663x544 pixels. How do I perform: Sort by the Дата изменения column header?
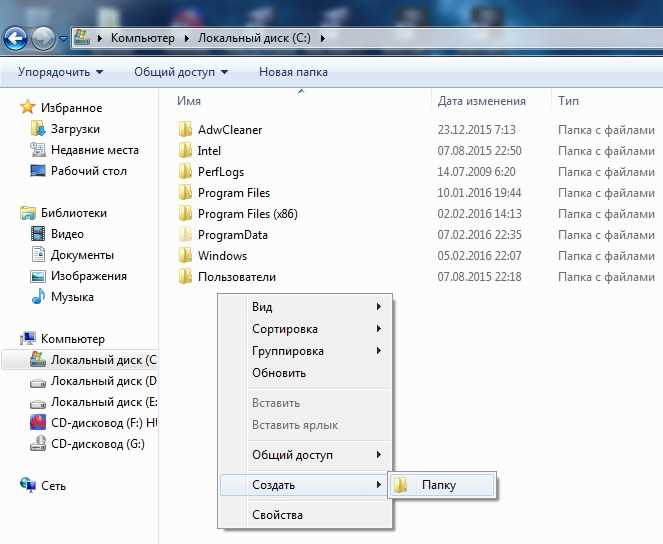pyautogui.click(x=481, y=101)
